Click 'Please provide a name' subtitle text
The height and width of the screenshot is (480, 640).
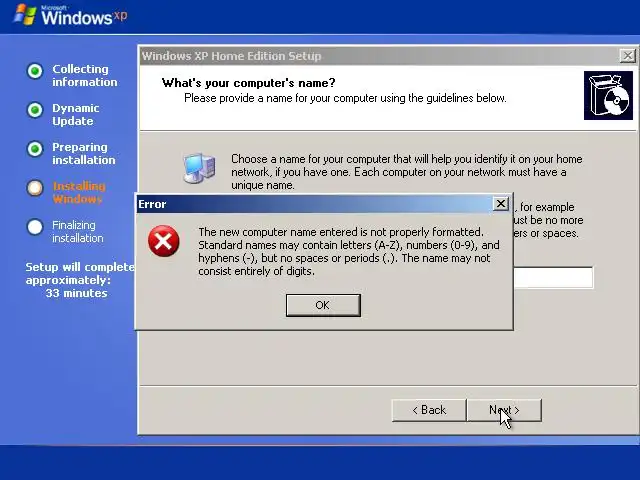click(x=345, y=98)
